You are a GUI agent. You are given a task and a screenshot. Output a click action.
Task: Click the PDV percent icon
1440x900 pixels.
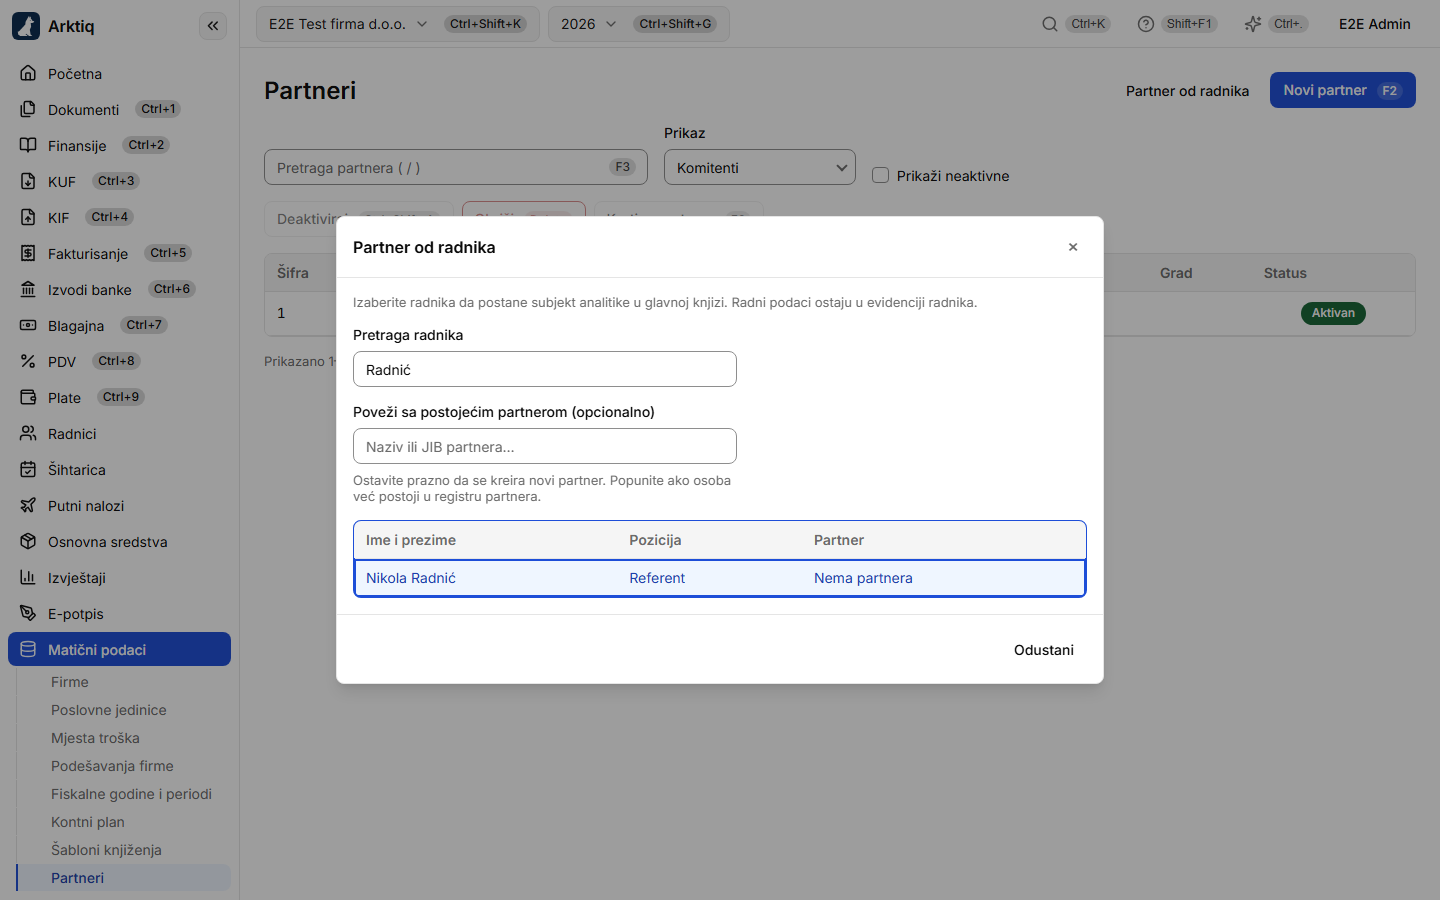pyautogui.click(x=28, y=361)
